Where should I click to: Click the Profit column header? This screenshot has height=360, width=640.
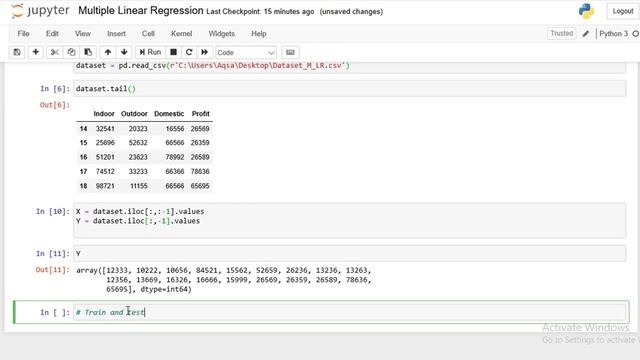[200, 114]
